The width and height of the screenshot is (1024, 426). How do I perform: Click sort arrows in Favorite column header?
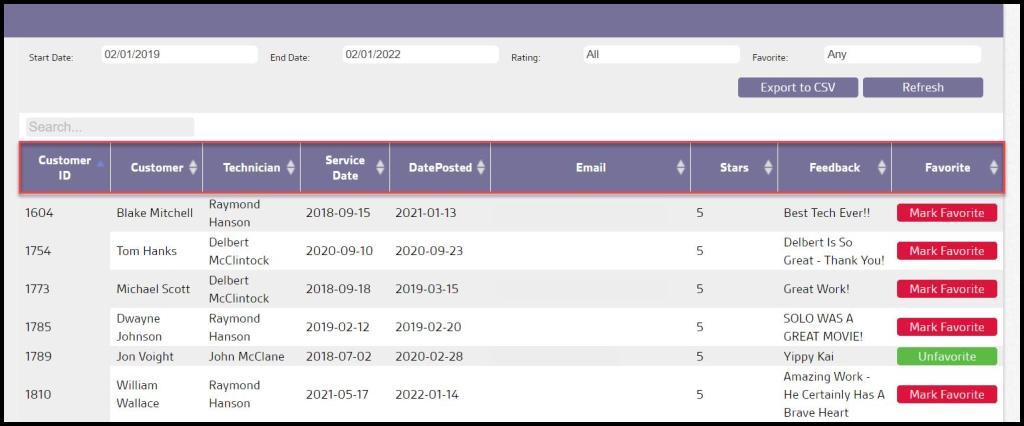pyautogui.click(x=993, y=168)
